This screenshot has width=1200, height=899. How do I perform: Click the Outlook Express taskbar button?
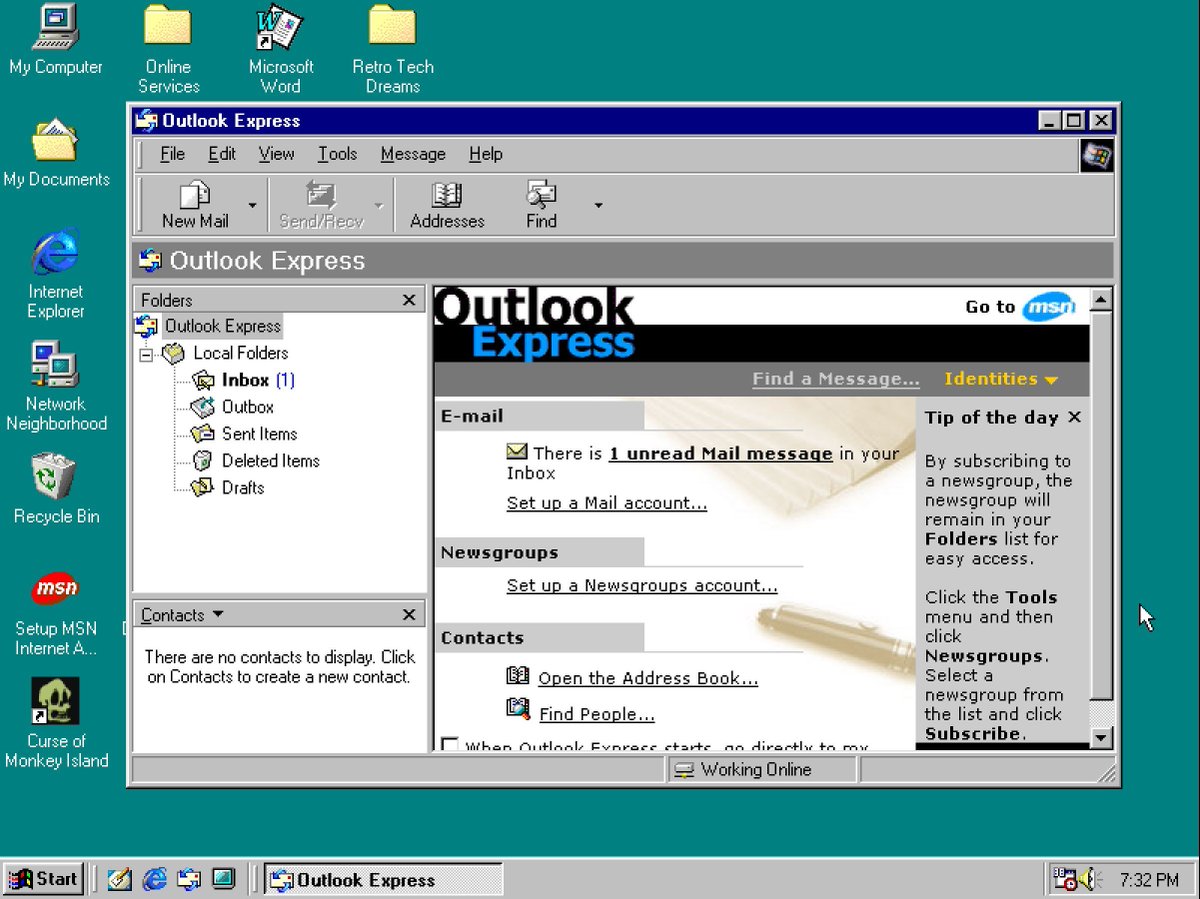384,880
